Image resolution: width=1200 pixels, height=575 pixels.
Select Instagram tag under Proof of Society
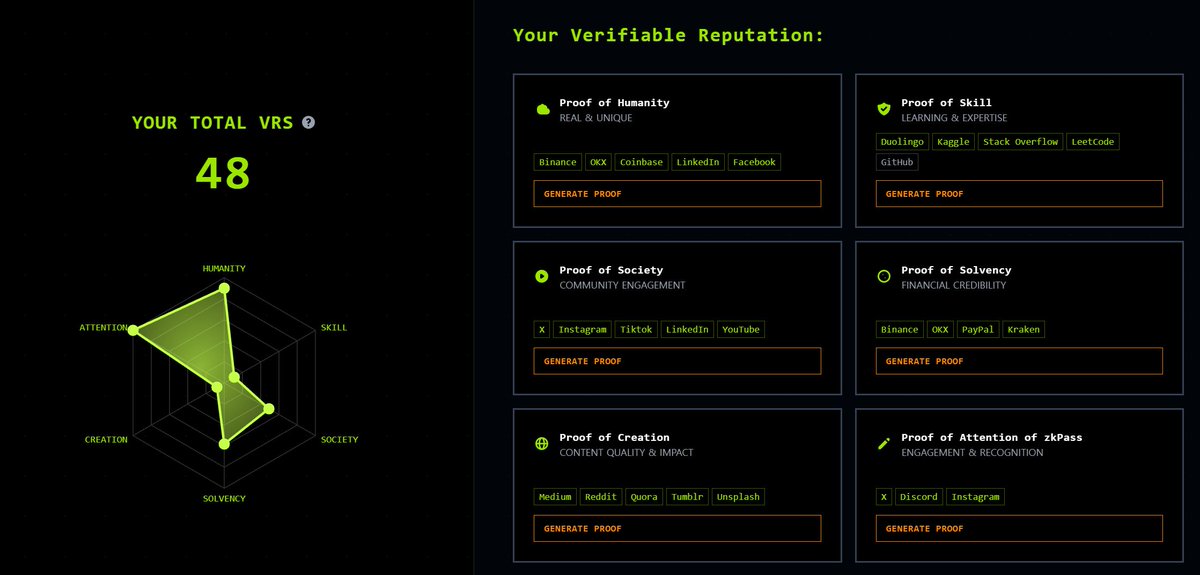pyautogui.click(x=582, y=329)
